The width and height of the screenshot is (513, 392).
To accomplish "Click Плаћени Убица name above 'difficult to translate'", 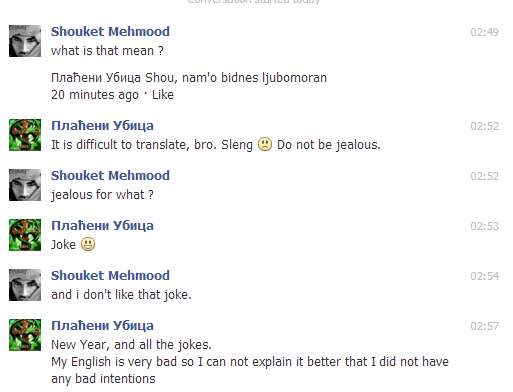I will tap(102, 126).
